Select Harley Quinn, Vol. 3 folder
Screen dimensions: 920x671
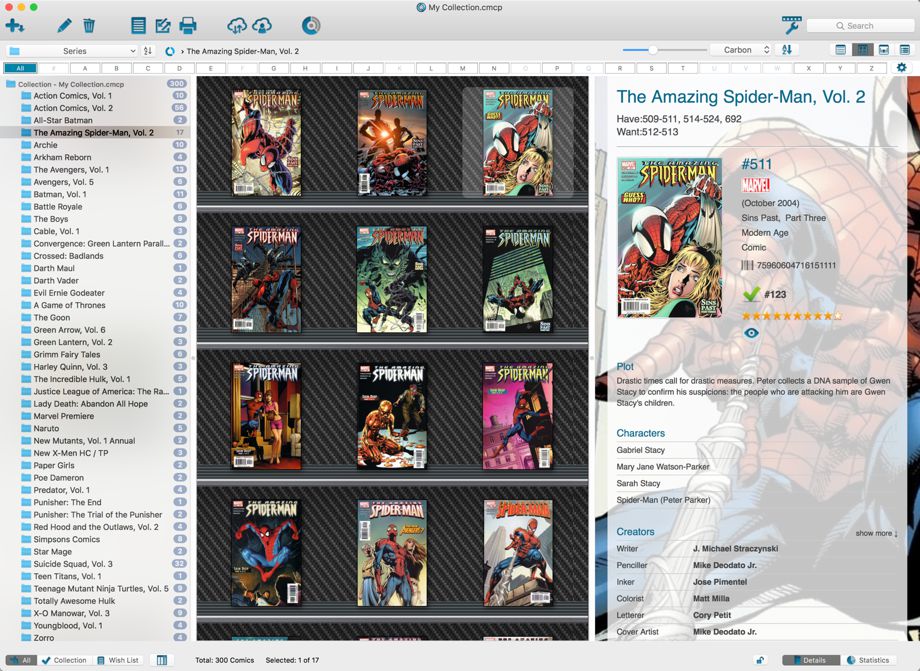pyautogui.click(x=70, y=367)
